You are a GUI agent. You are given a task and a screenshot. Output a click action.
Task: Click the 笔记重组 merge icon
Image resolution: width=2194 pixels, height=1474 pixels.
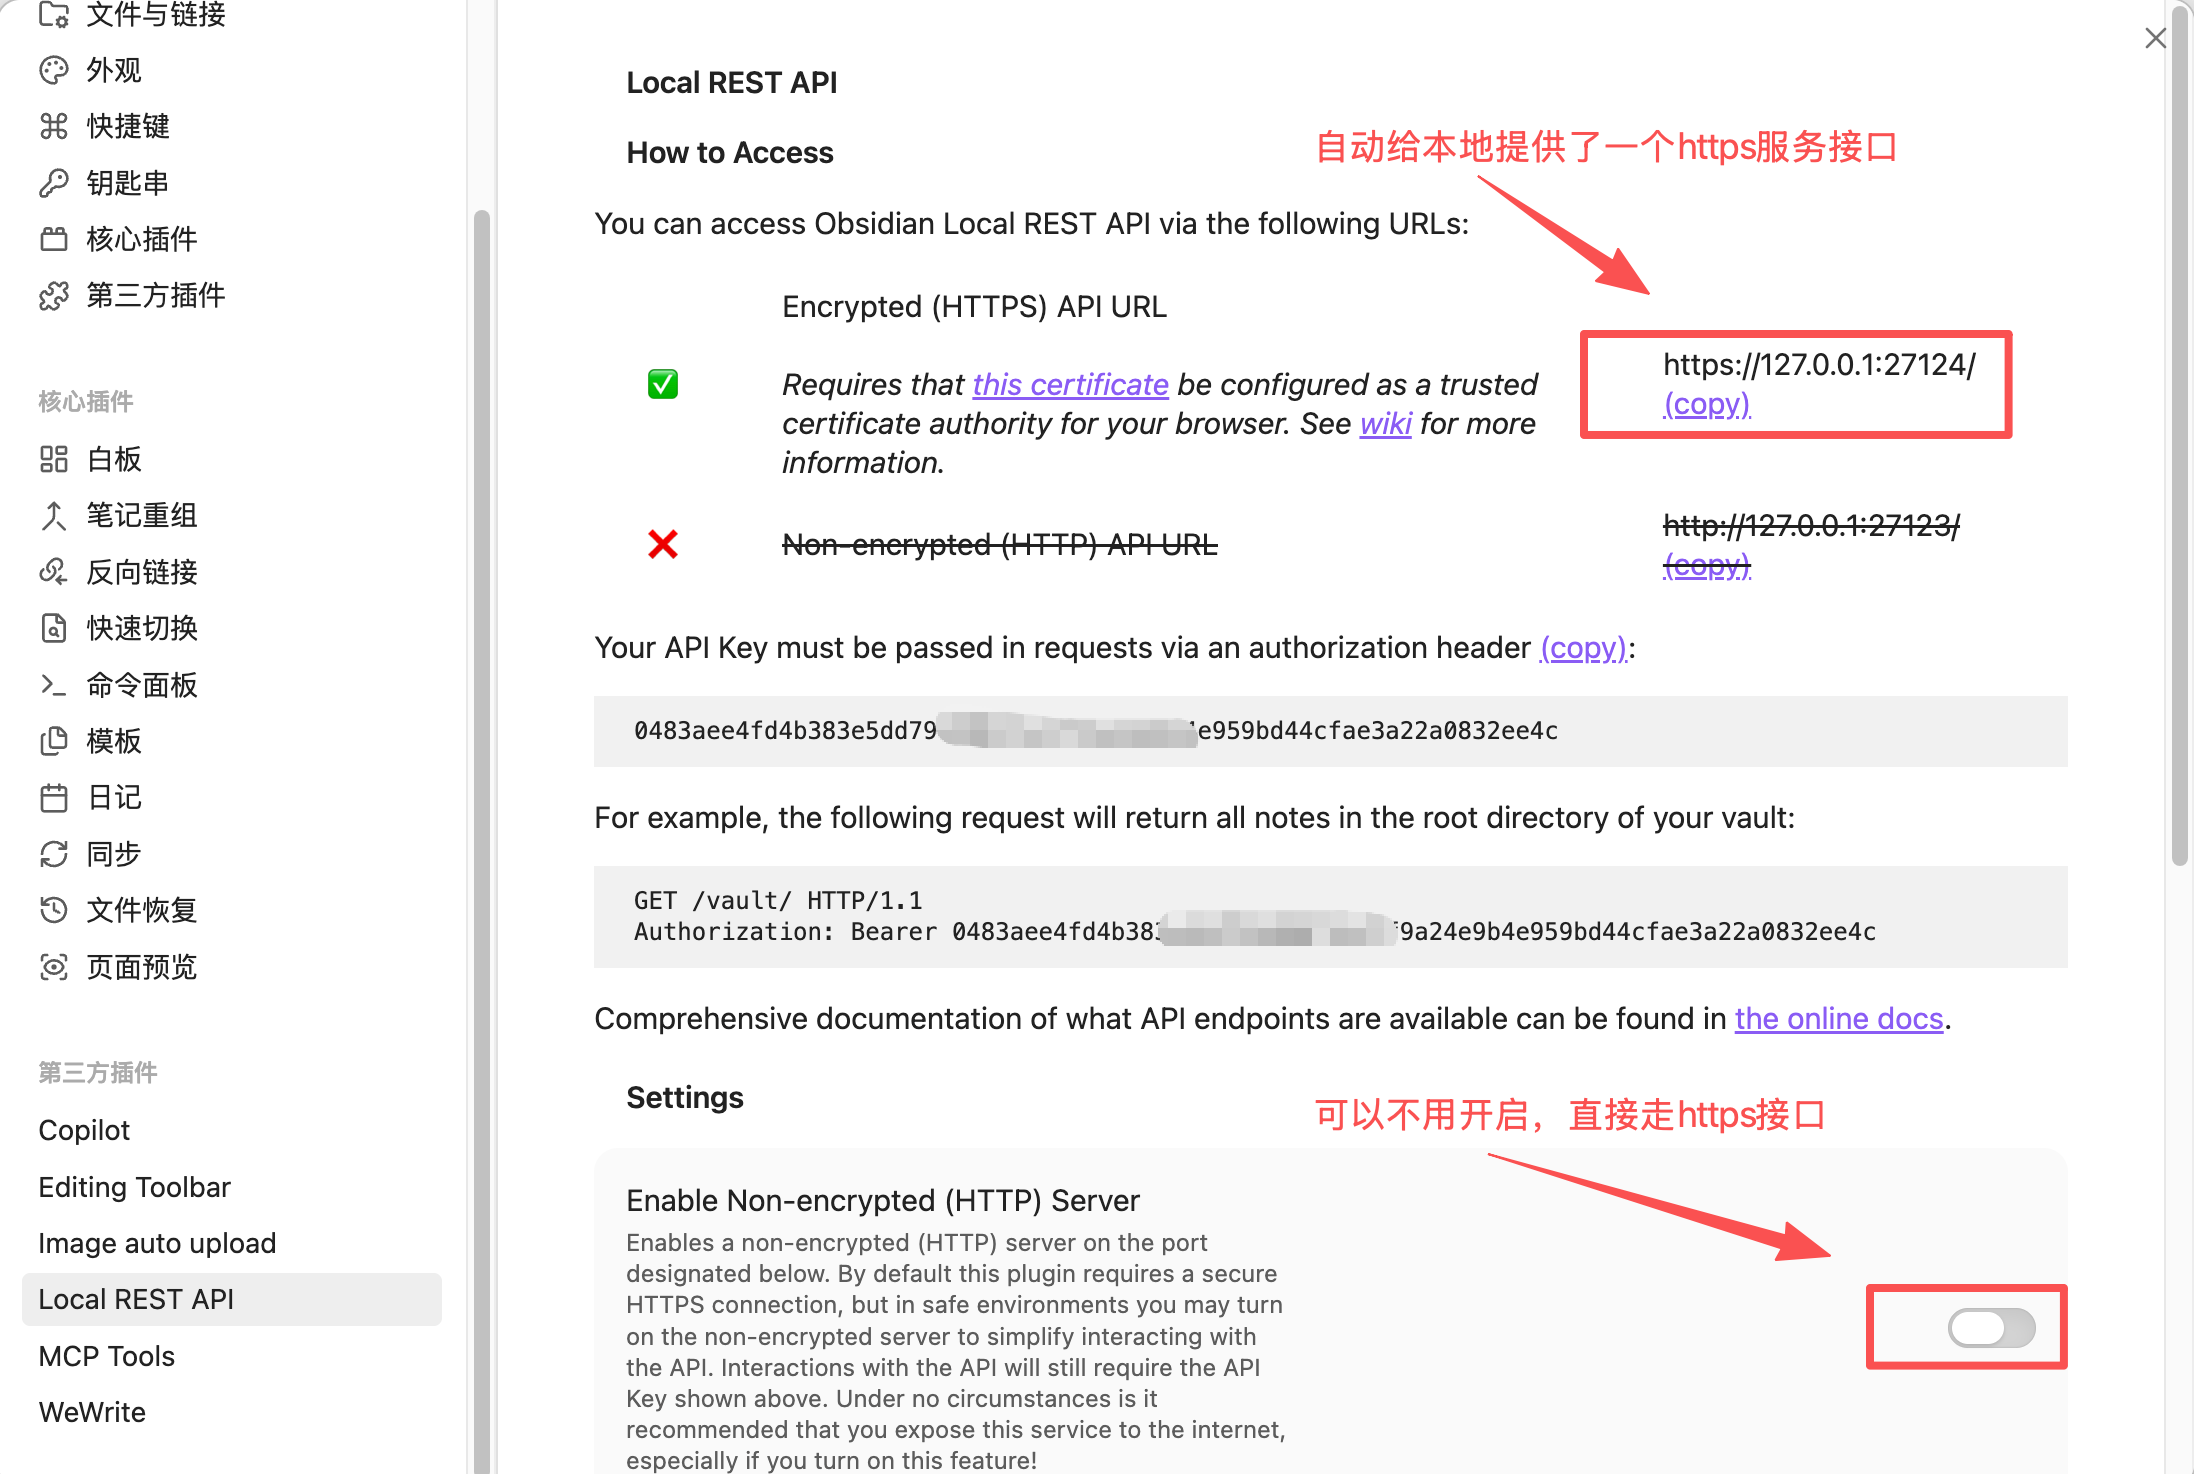[54, 515]
